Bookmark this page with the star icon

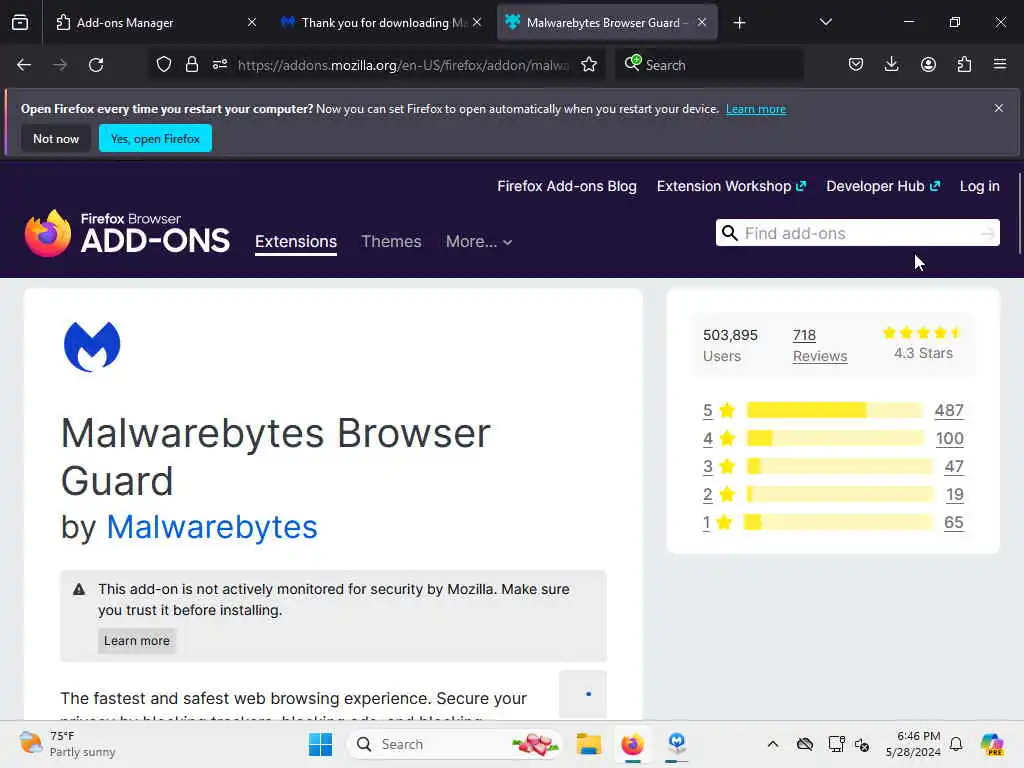coord(589,65)
